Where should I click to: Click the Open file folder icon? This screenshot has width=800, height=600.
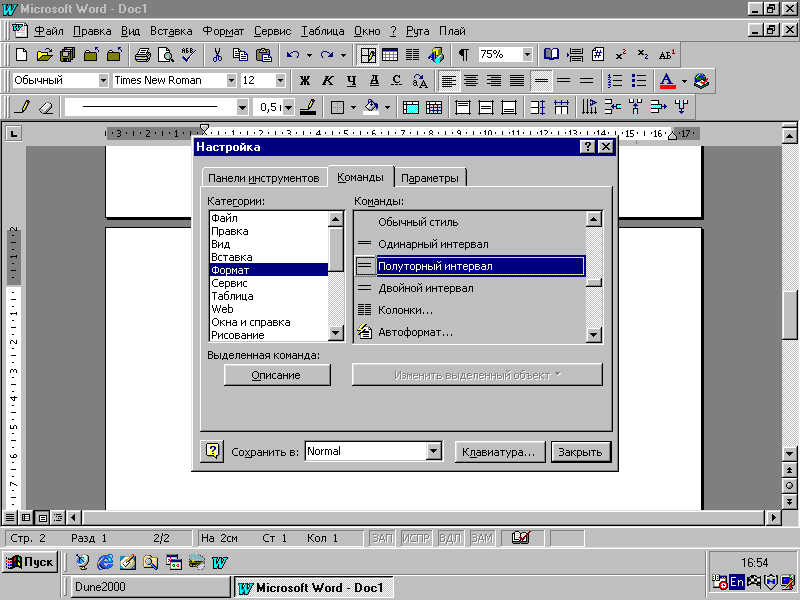(44, 55)
